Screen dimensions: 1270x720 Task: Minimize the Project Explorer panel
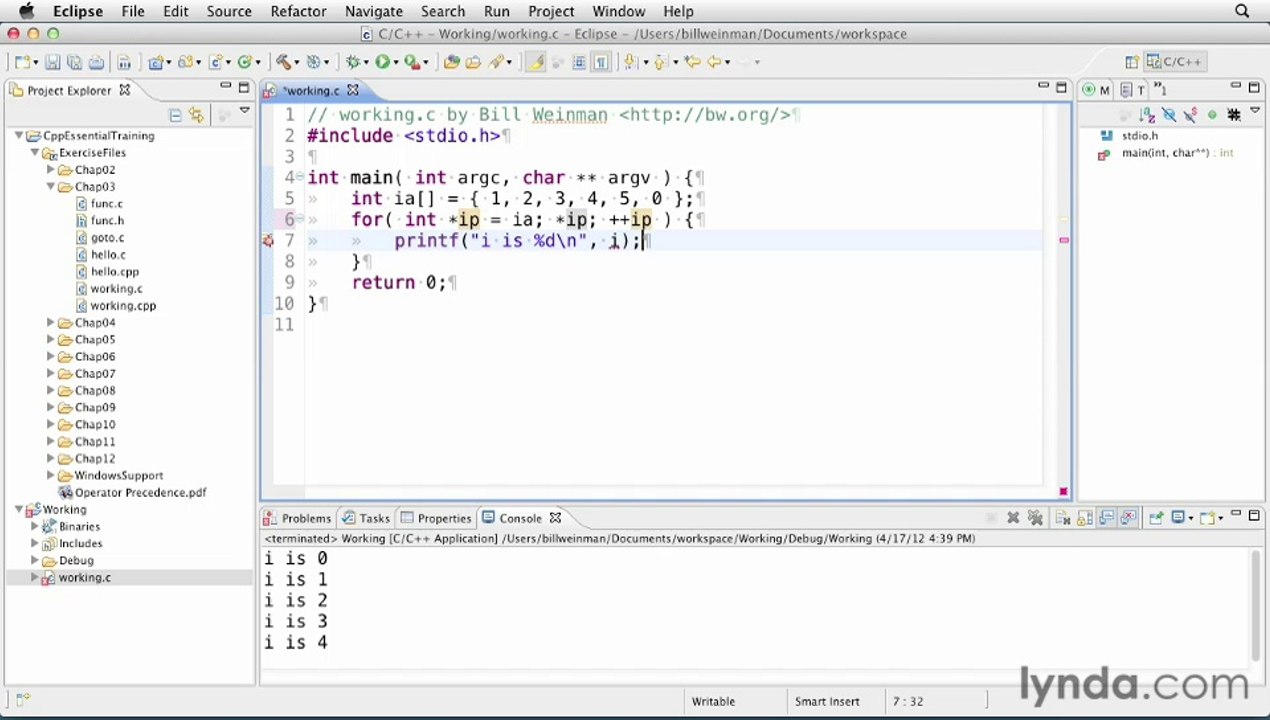226,88
